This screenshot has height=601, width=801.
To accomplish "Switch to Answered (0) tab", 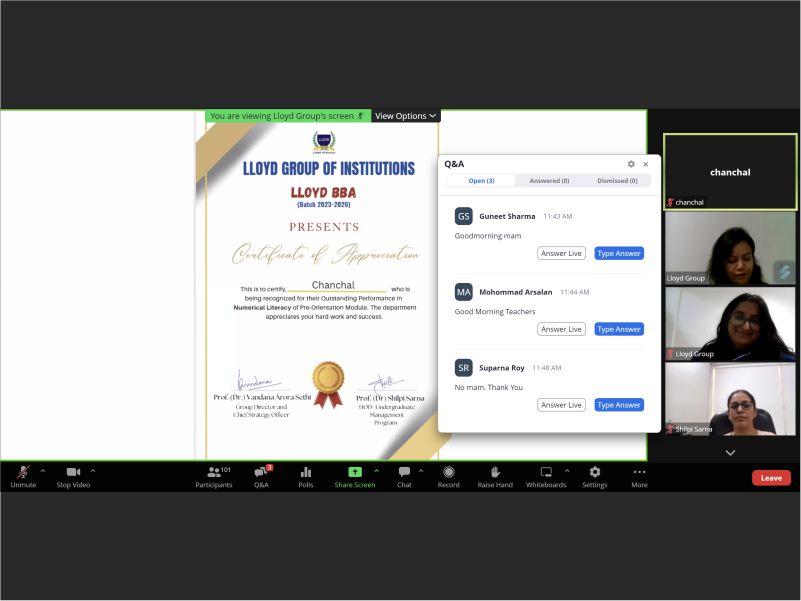I will [549, 180].
